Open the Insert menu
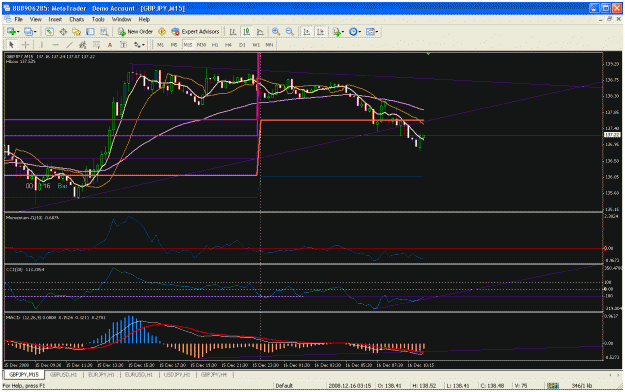The image size is (625, 392). pos(55,19)
